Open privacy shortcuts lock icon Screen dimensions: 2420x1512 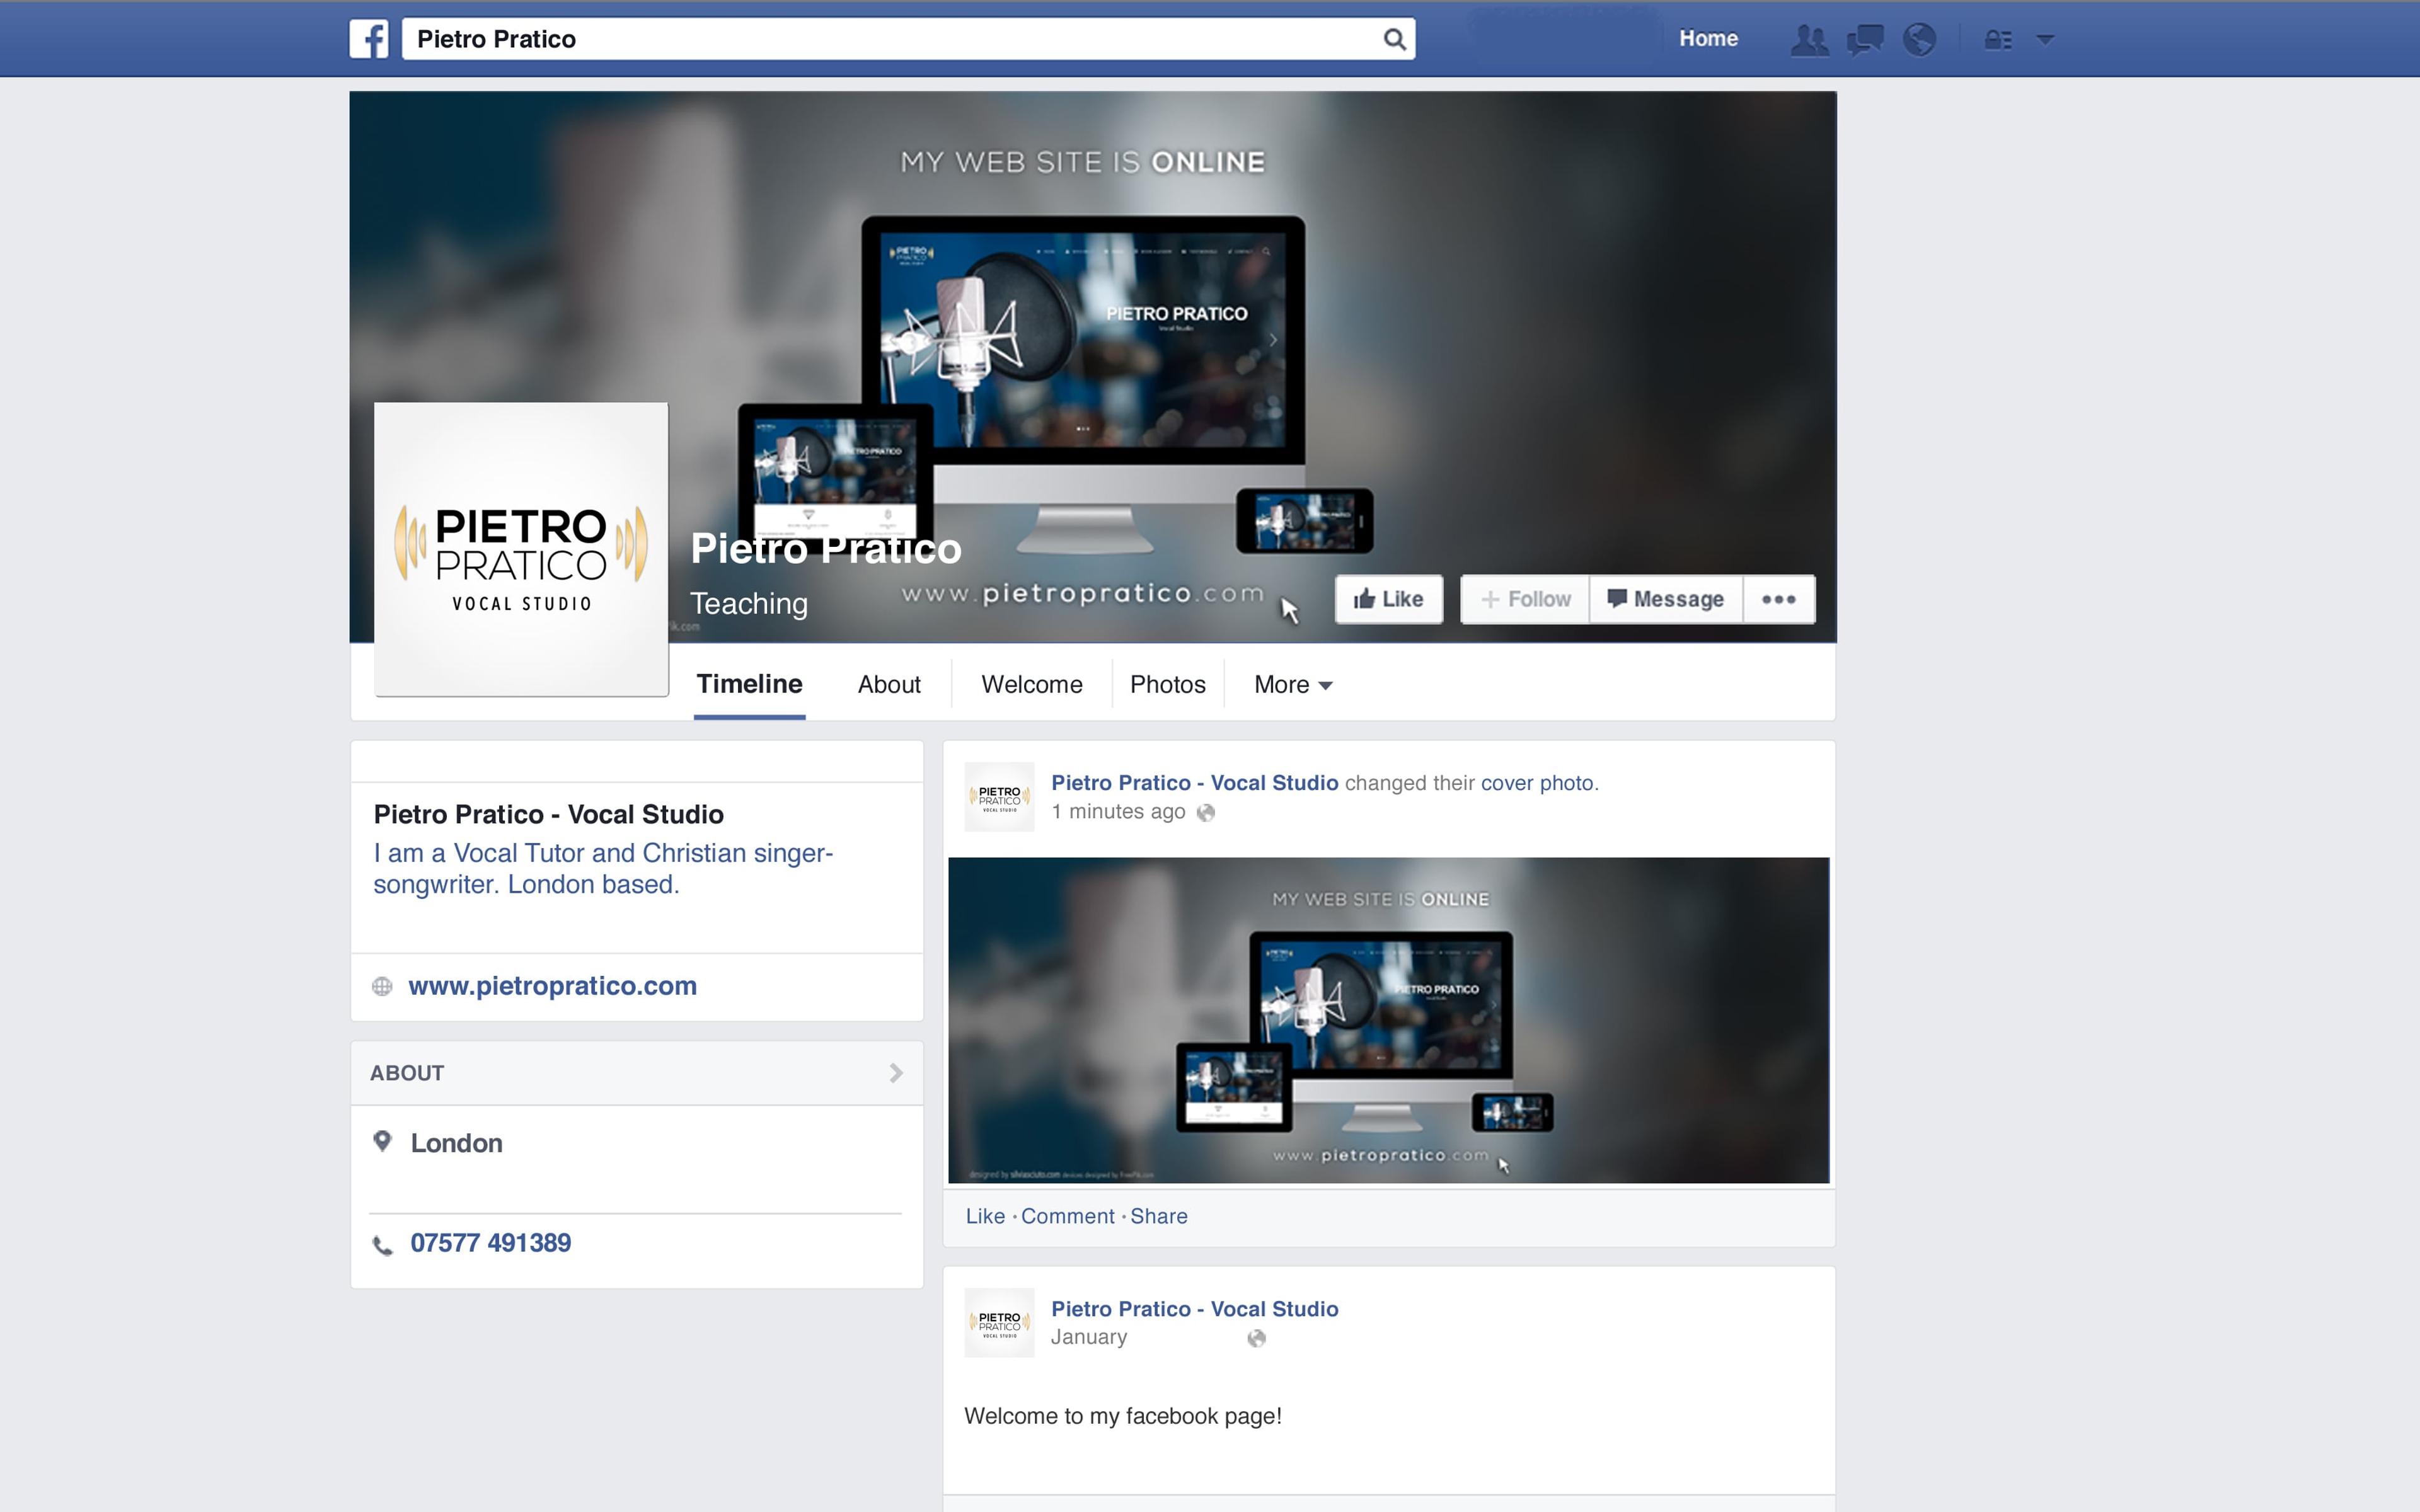pos(1998,40)
